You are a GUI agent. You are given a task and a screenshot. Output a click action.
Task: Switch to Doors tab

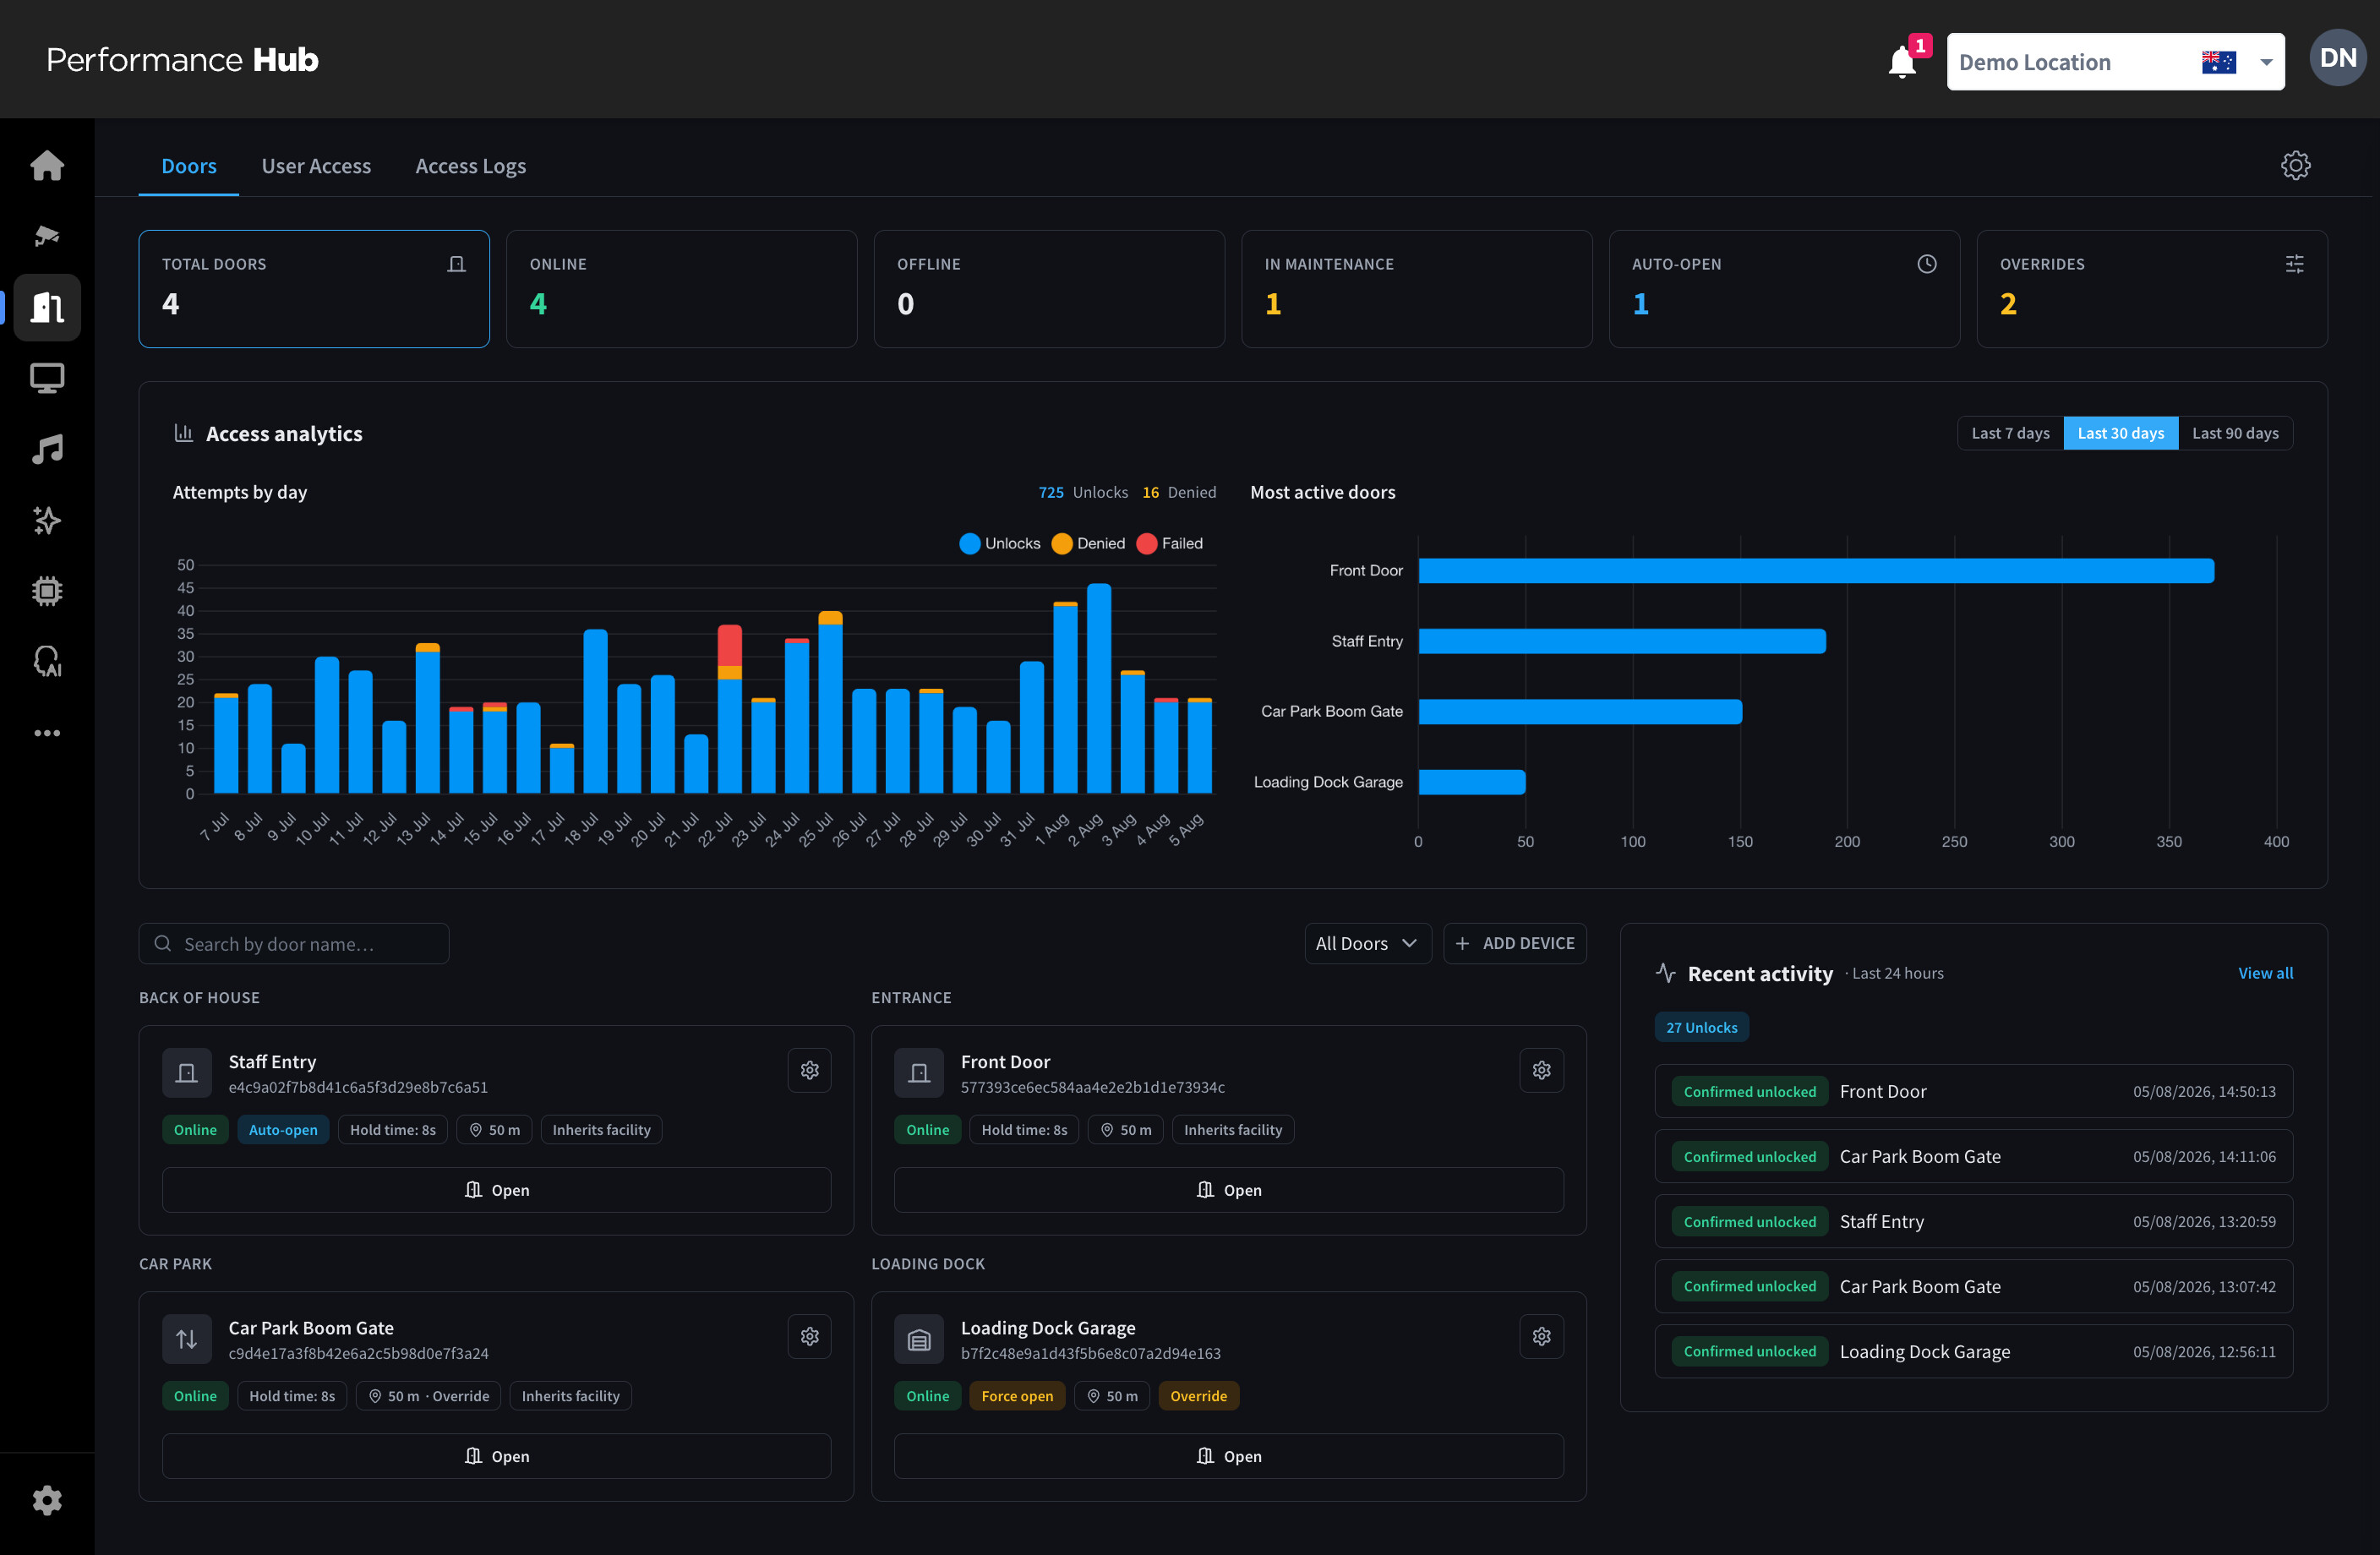click(189, 166)
